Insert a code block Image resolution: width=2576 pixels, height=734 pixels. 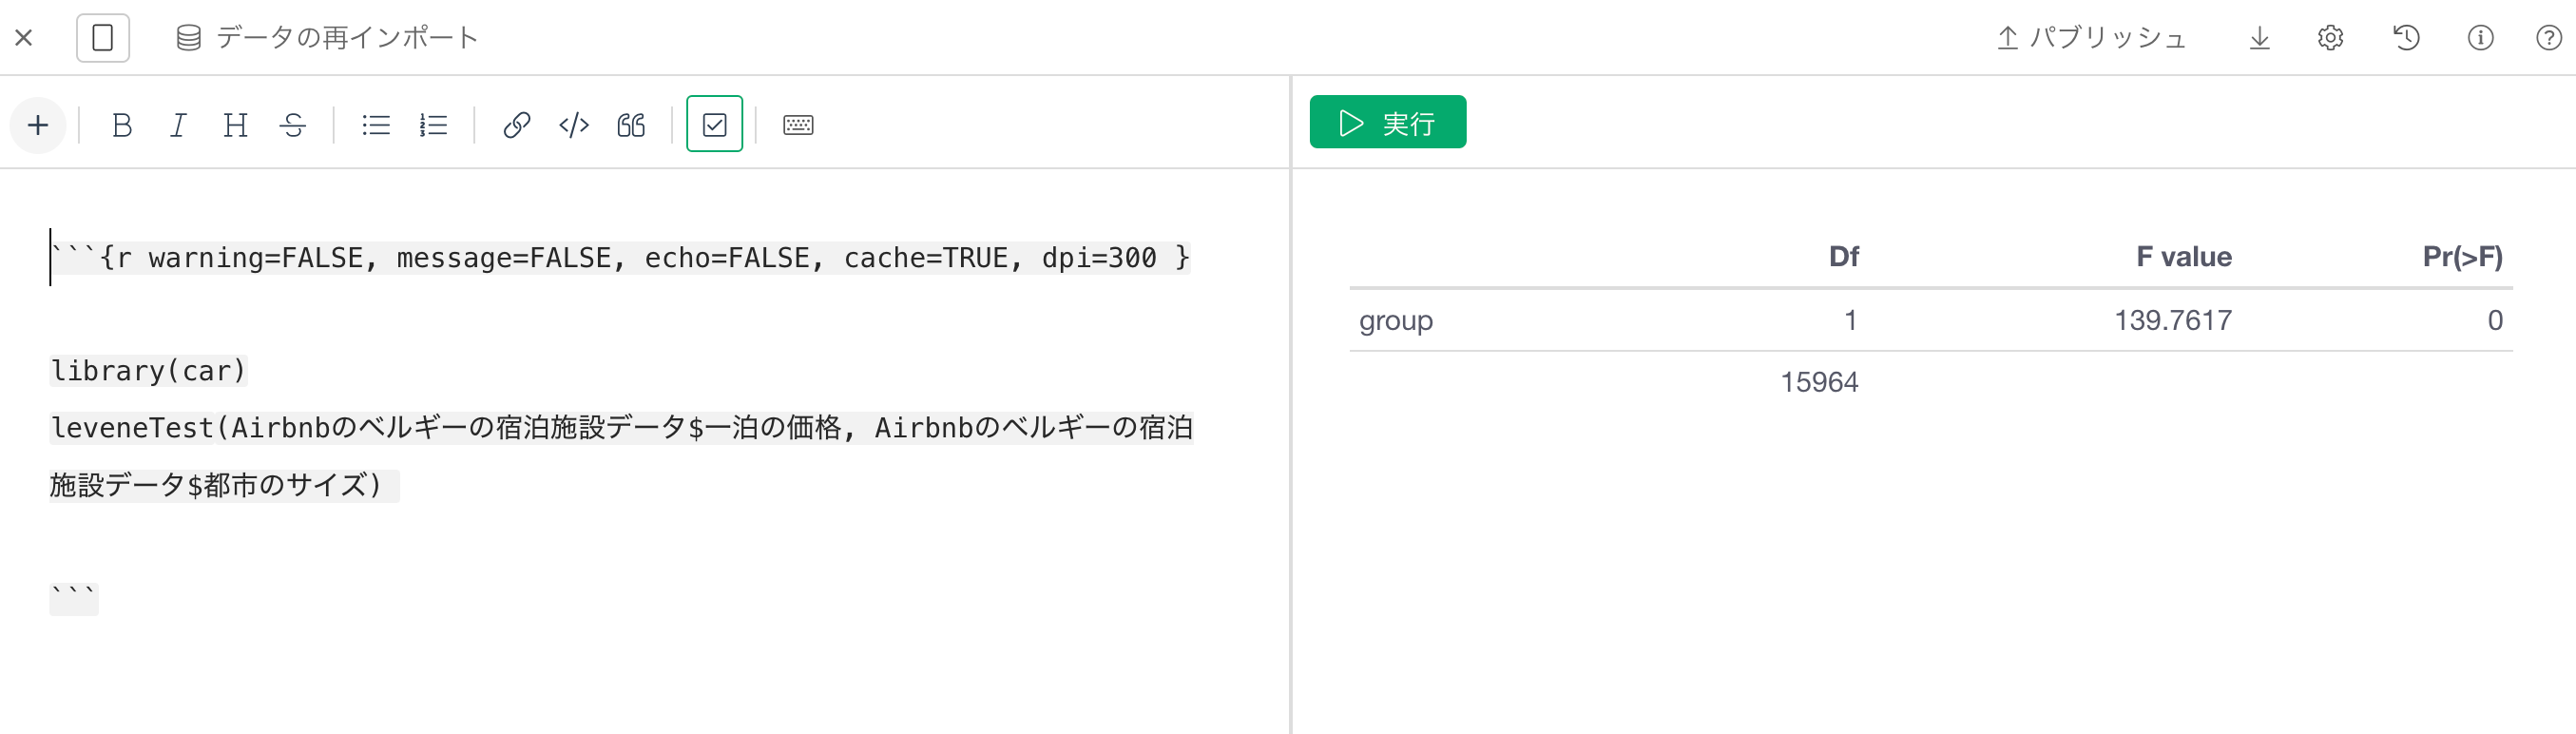click(x=574, y=125)
